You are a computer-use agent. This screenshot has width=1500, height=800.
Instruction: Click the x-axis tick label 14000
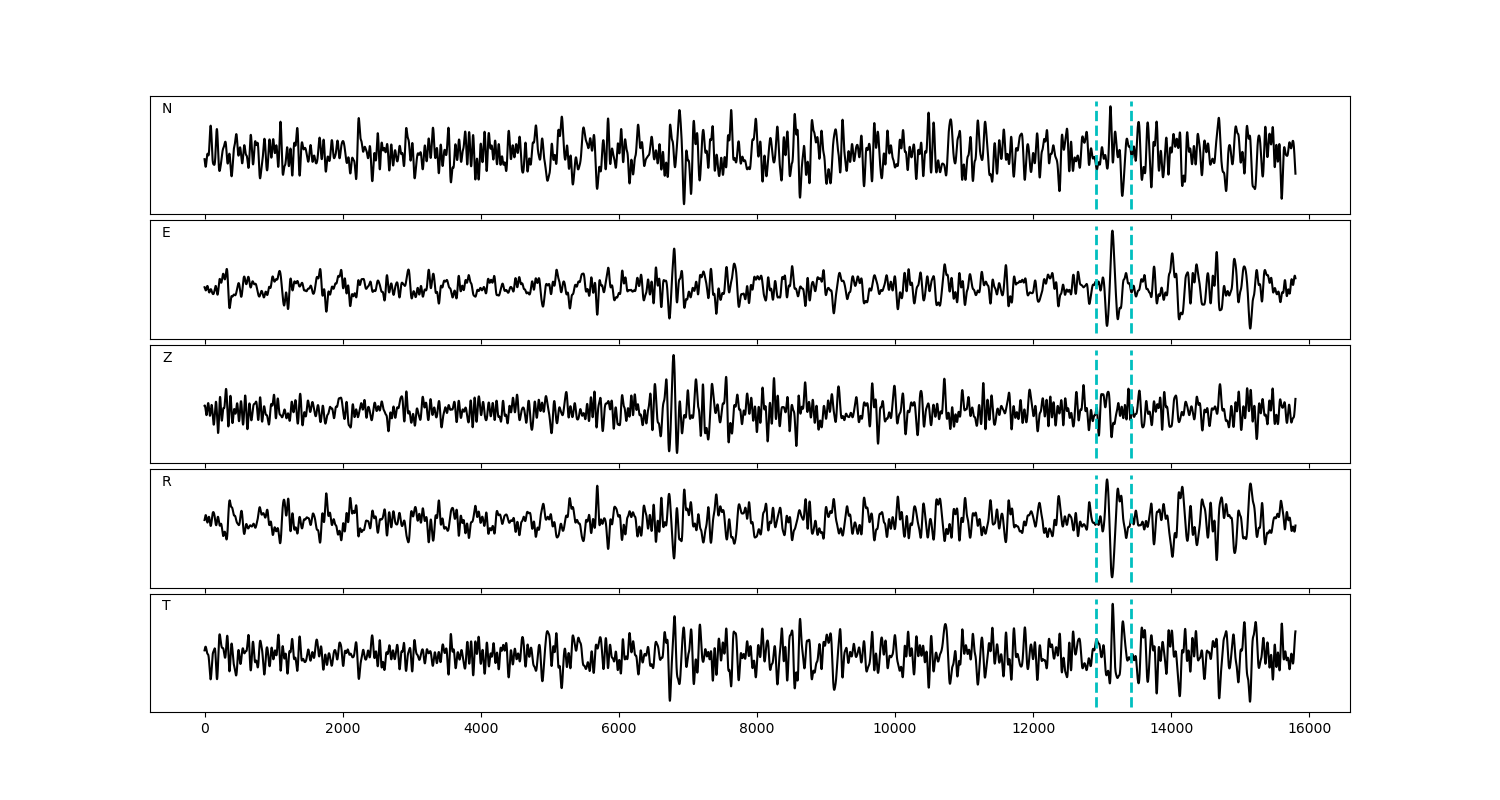click(1171, 730)
